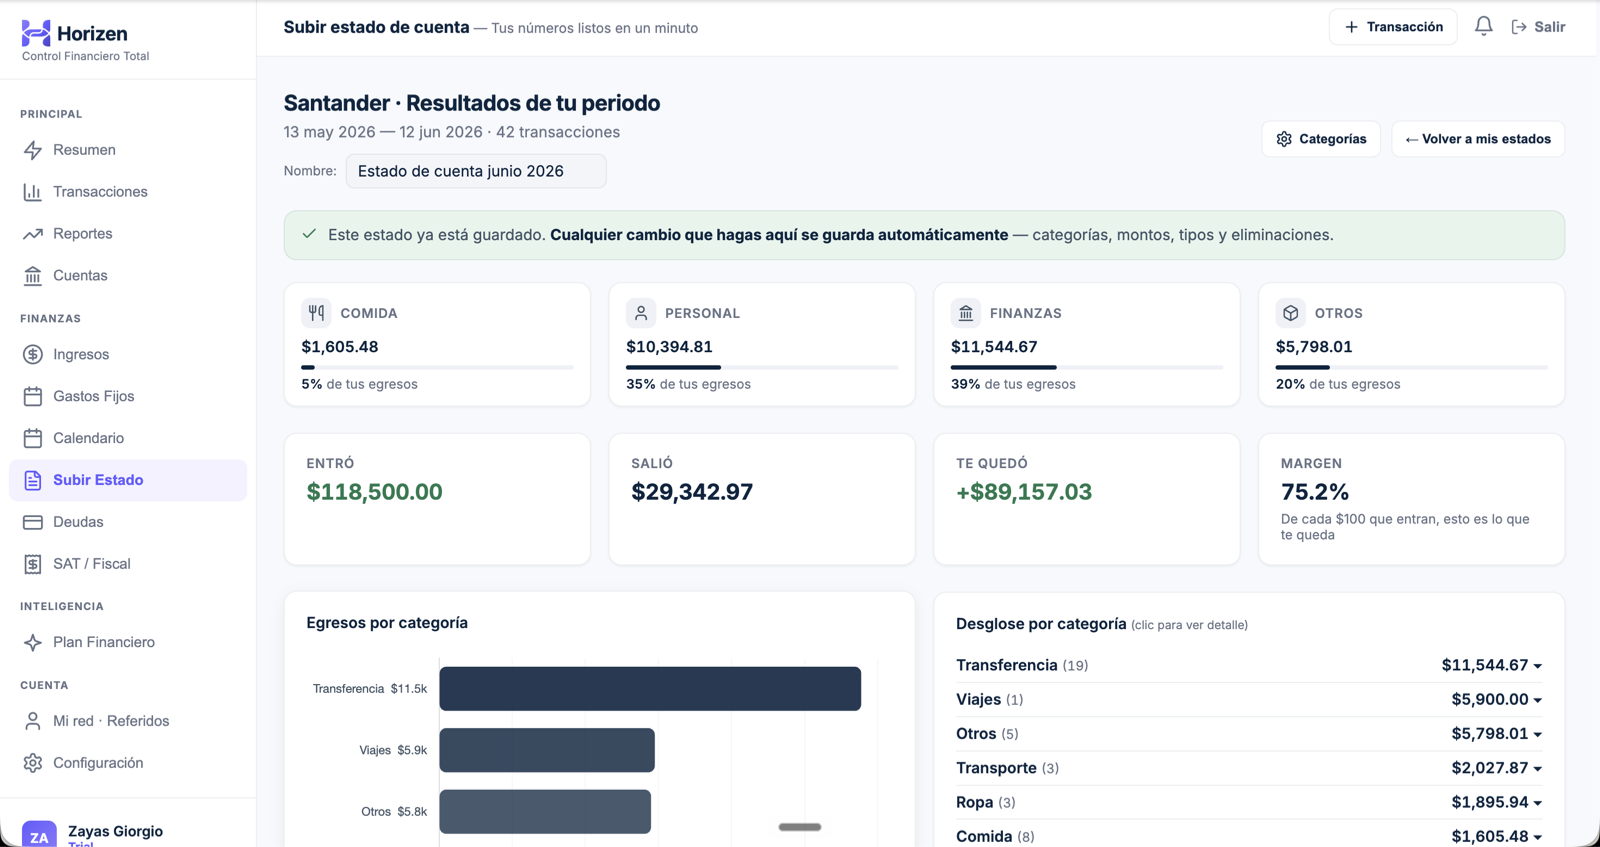Screen dimensions: 1600x847
Task: Click the Otros $5.8k chart bar
Action: coord(545,812)
